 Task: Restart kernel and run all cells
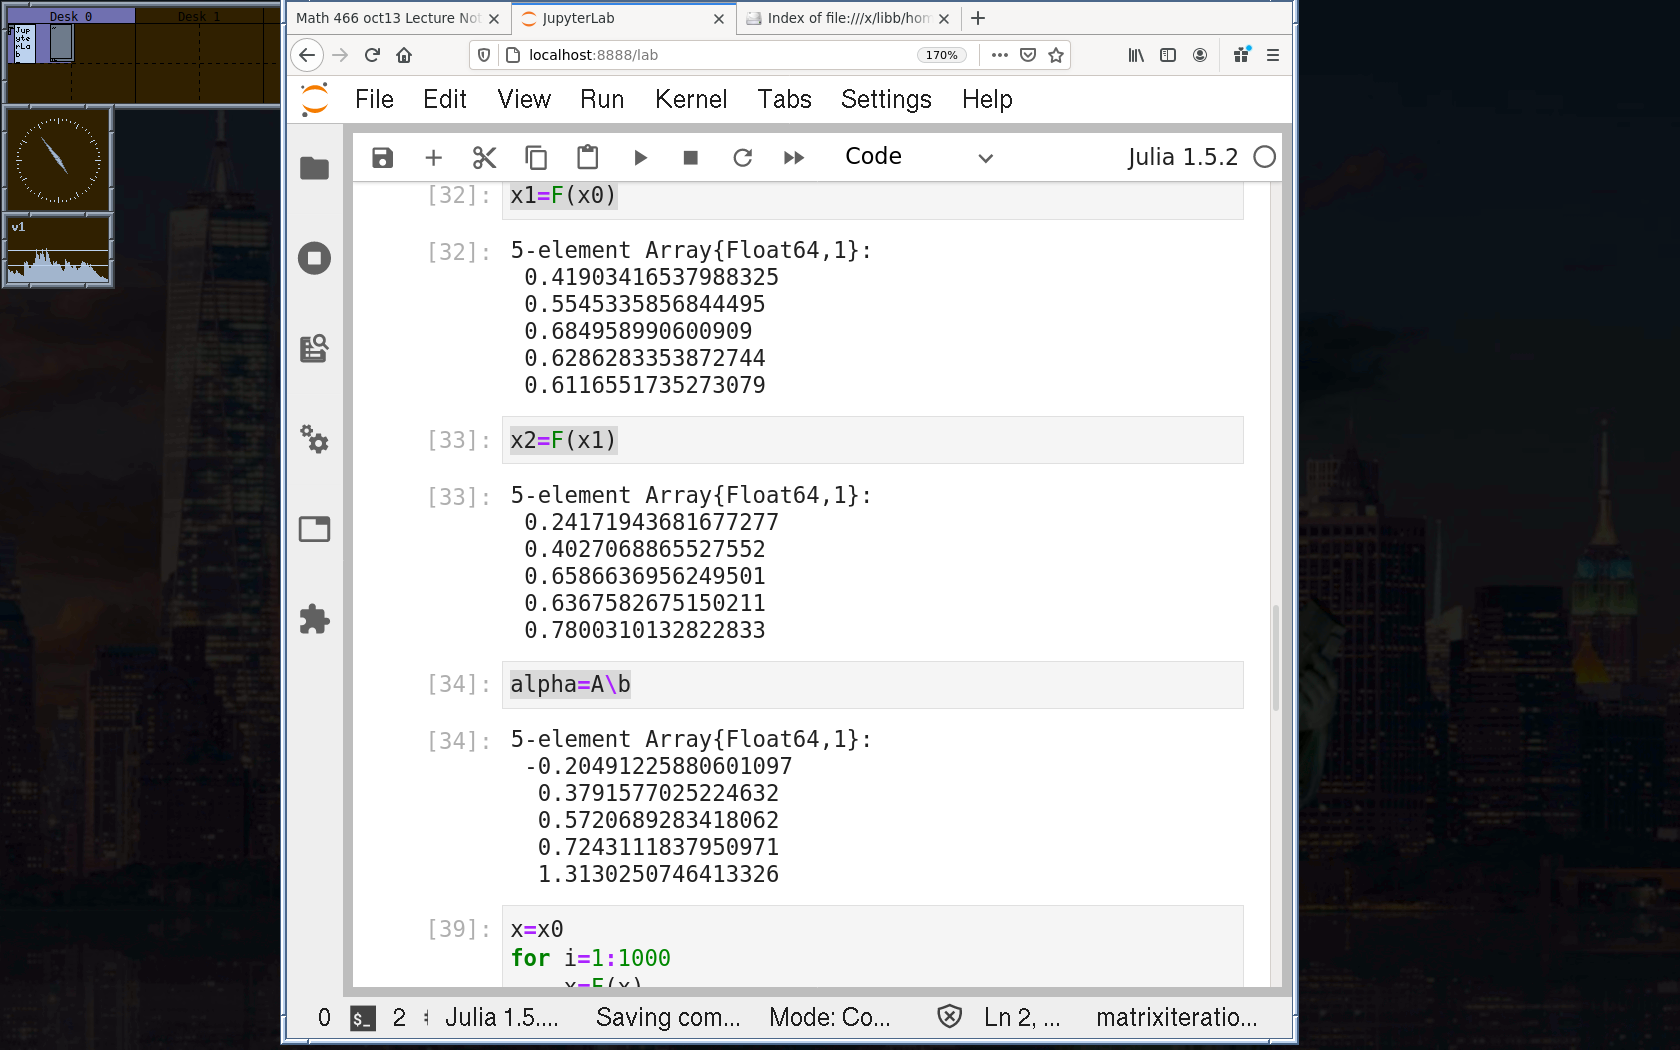[794, 158]
